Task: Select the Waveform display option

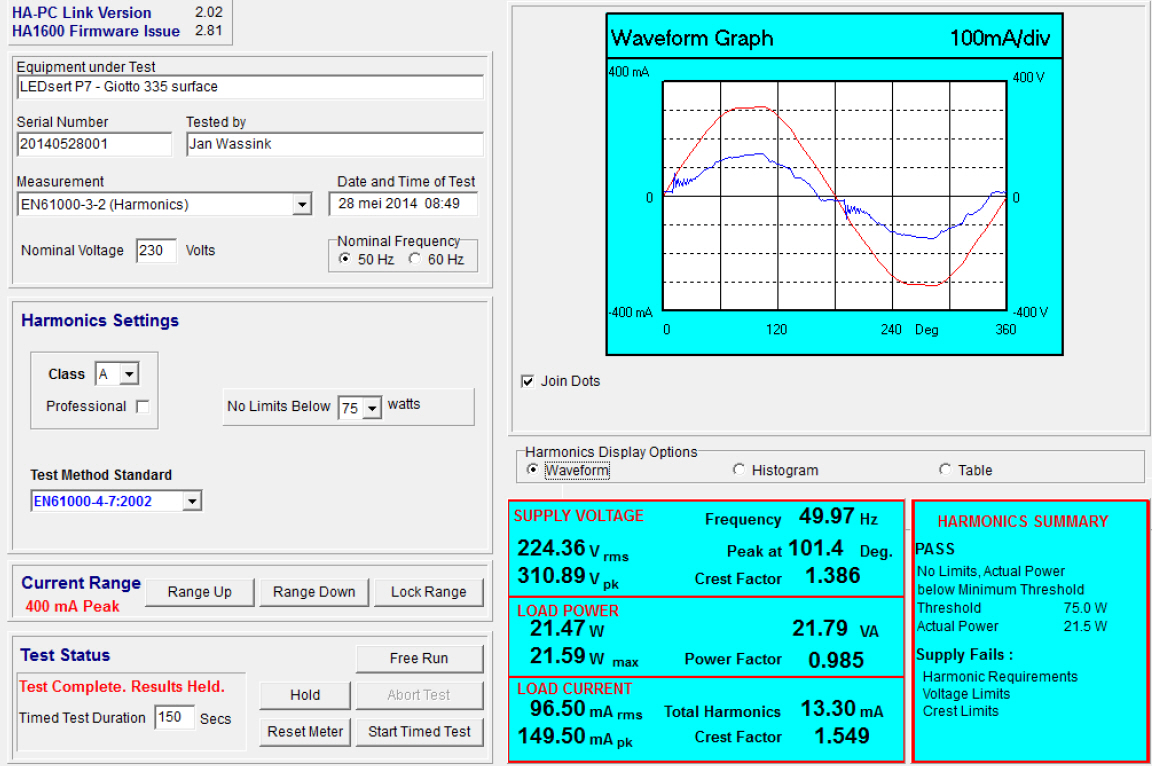Action: coord(531,470)
